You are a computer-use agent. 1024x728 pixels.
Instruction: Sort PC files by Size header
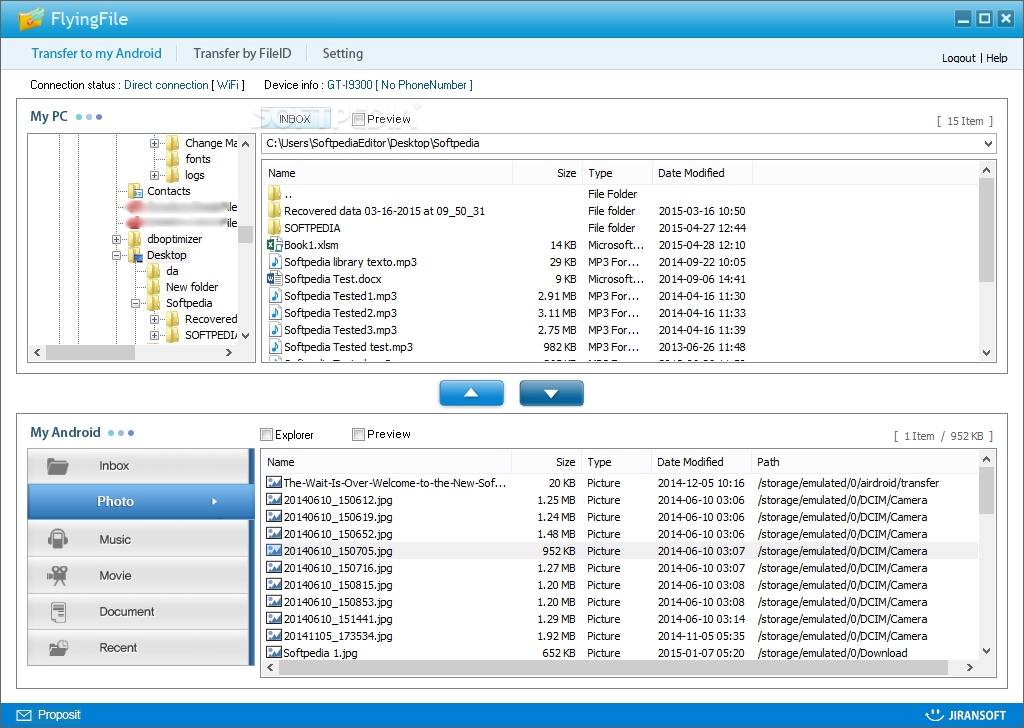coord(548,173)
